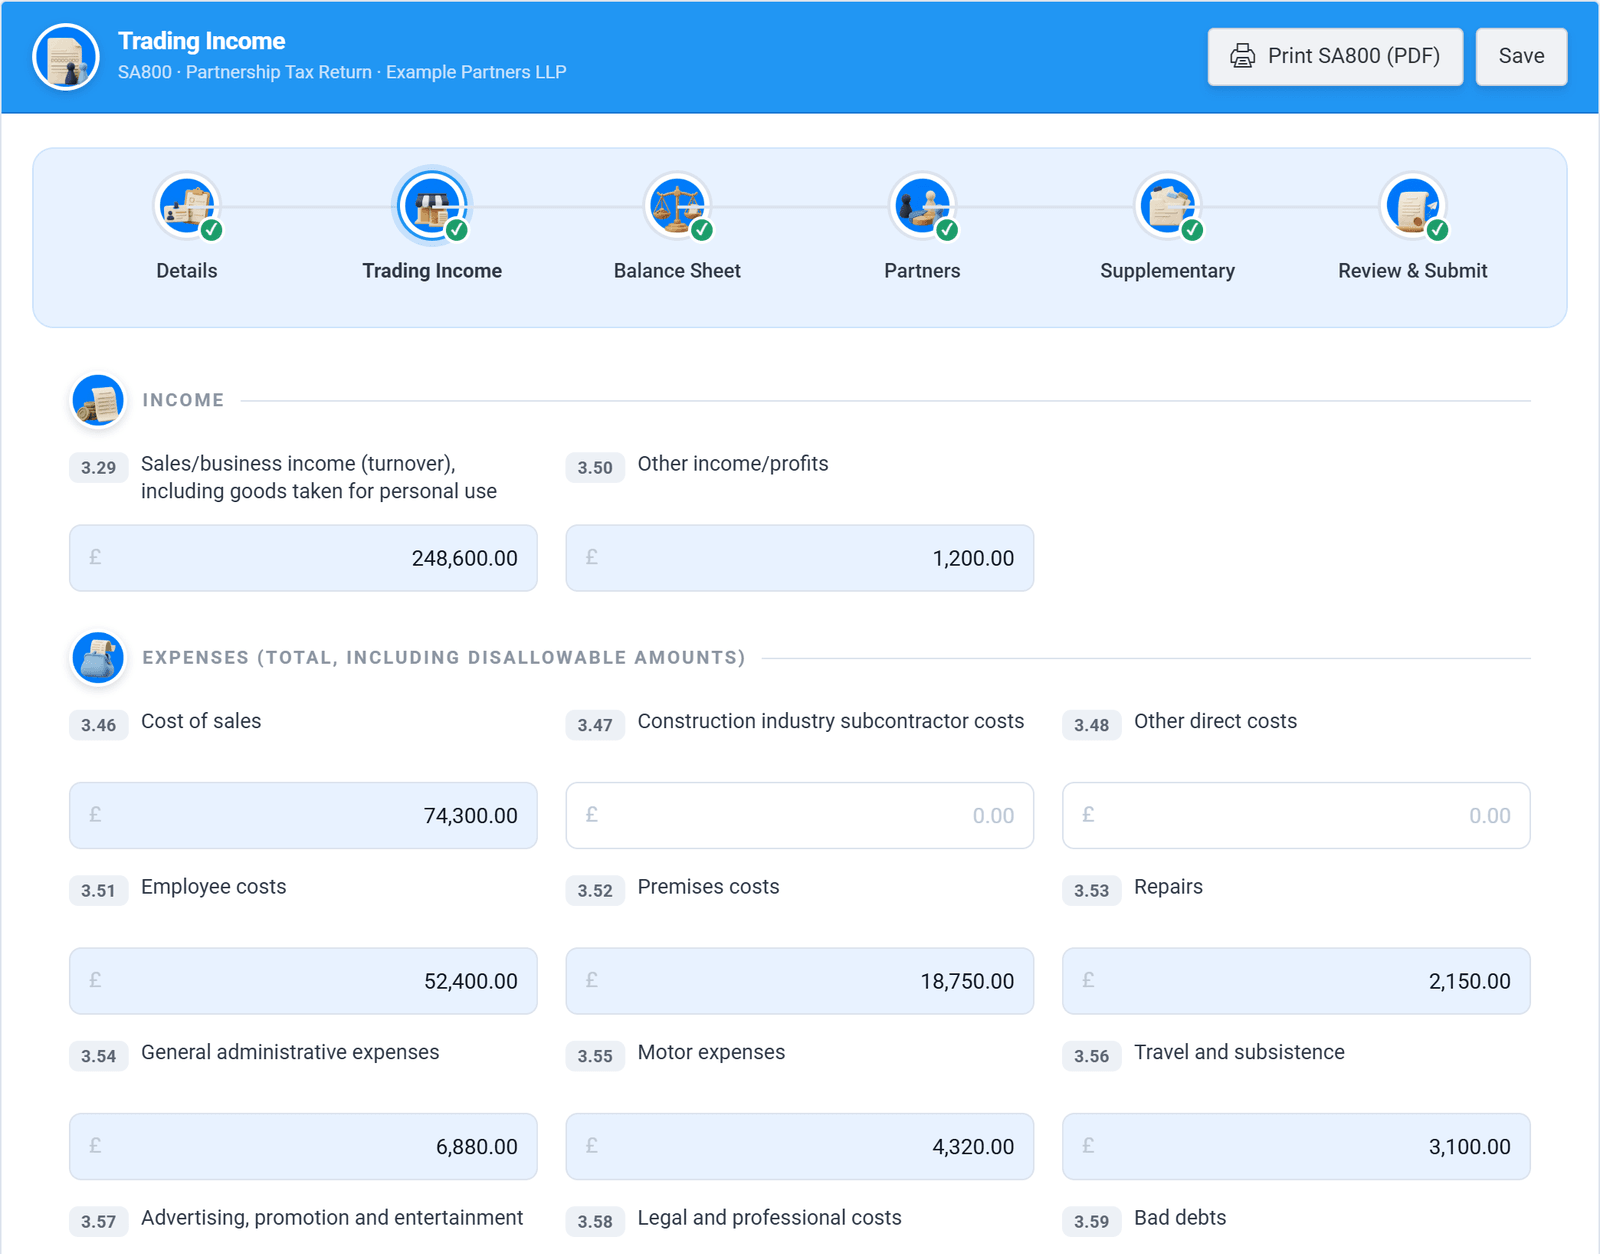Click the Bad debts label
This screenshot has height=1254, width=1600.
[x=1180, y=1218]
